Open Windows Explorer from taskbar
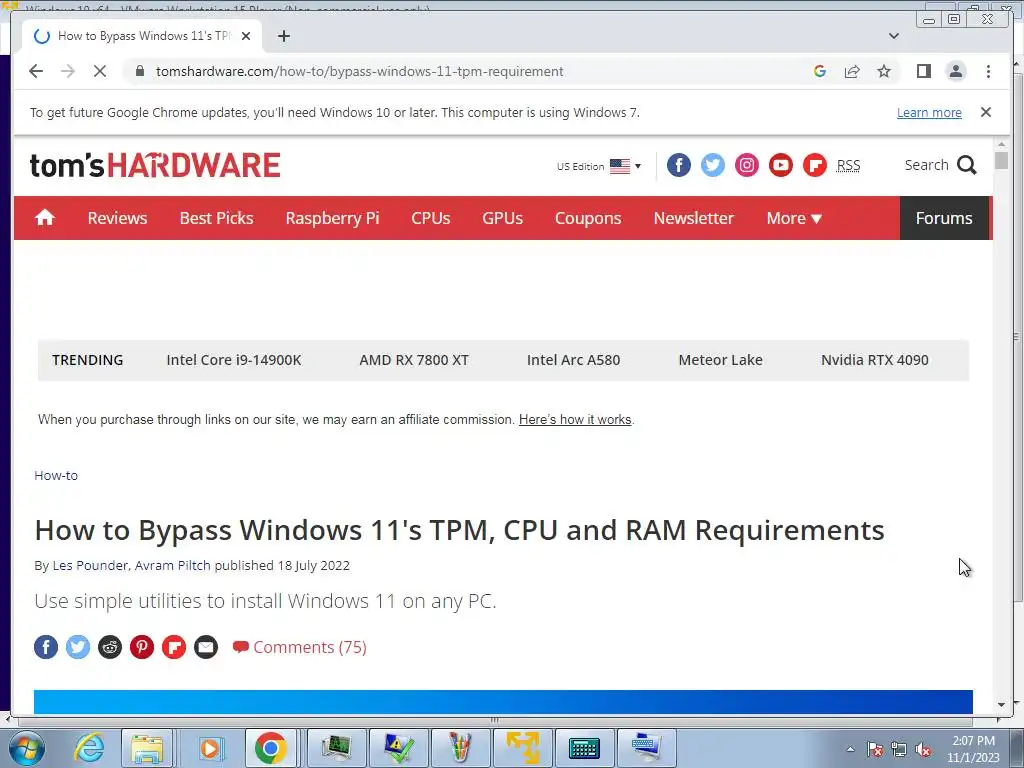1024x768 pixels. click(147, 748)
